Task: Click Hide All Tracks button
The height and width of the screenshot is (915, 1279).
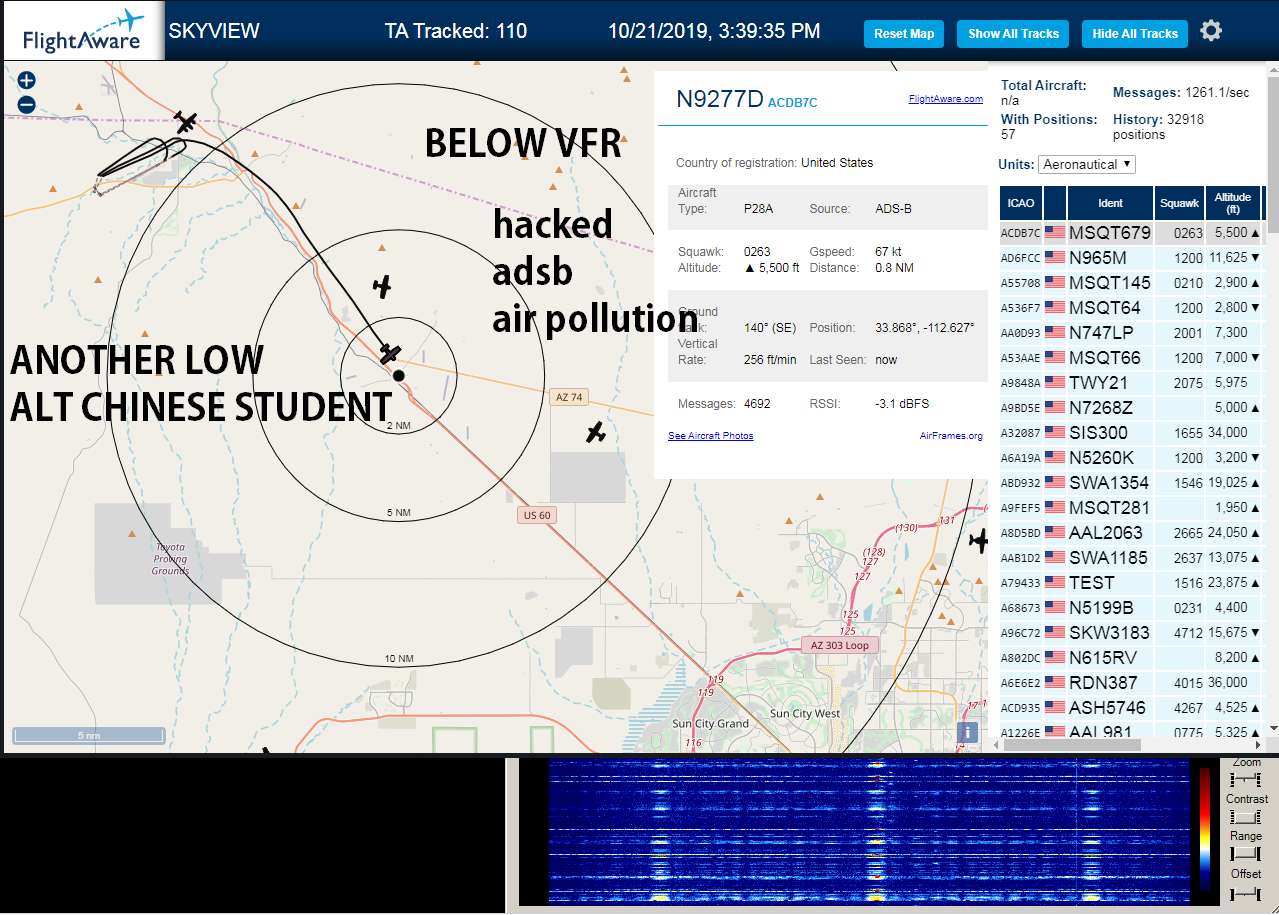Action: coord(1135,34)
